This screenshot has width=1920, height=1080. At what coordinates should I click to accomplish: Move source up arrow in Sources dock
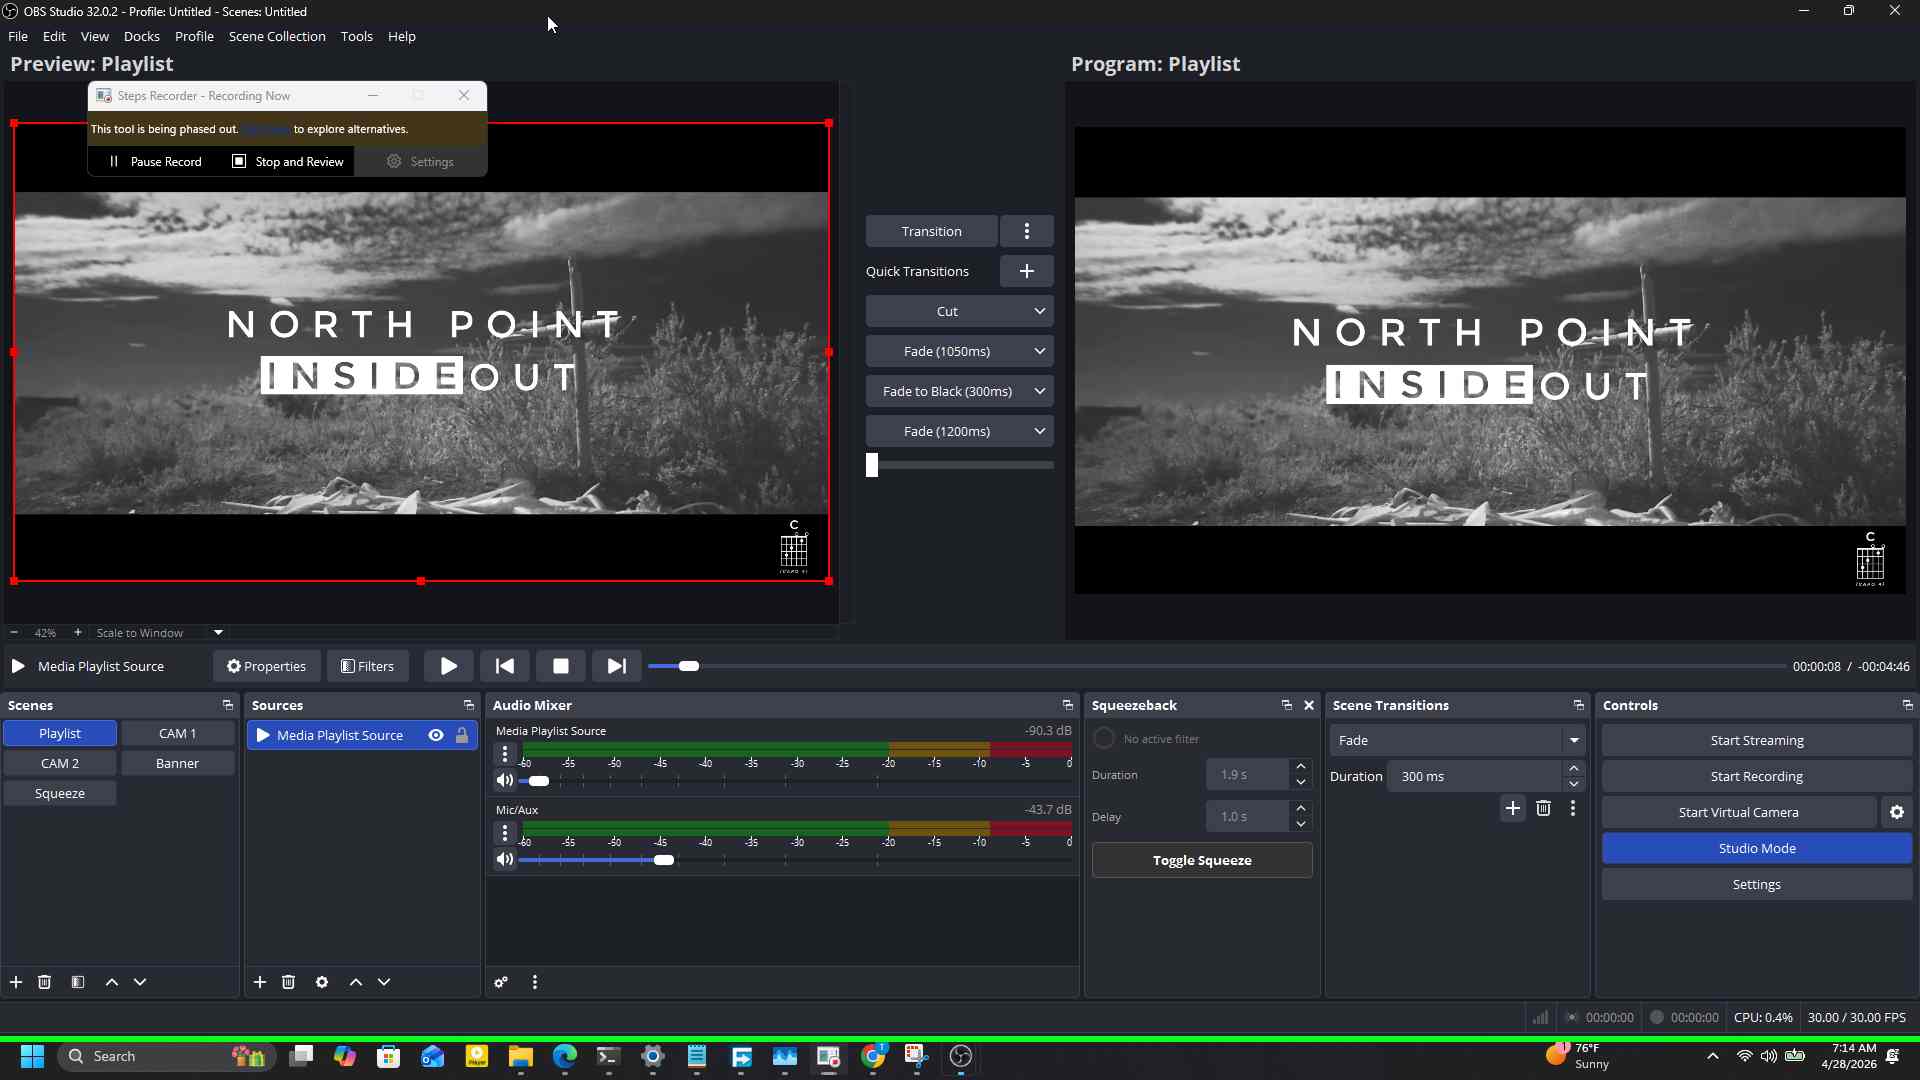[356, 982]
